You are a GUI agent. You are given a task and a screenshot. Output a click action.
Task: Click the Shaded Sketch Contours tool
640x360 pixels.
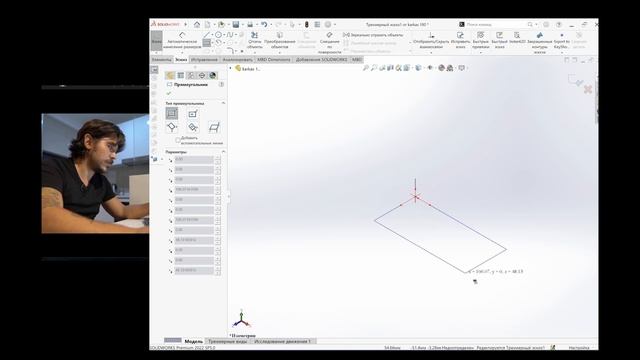pos(540,43)
